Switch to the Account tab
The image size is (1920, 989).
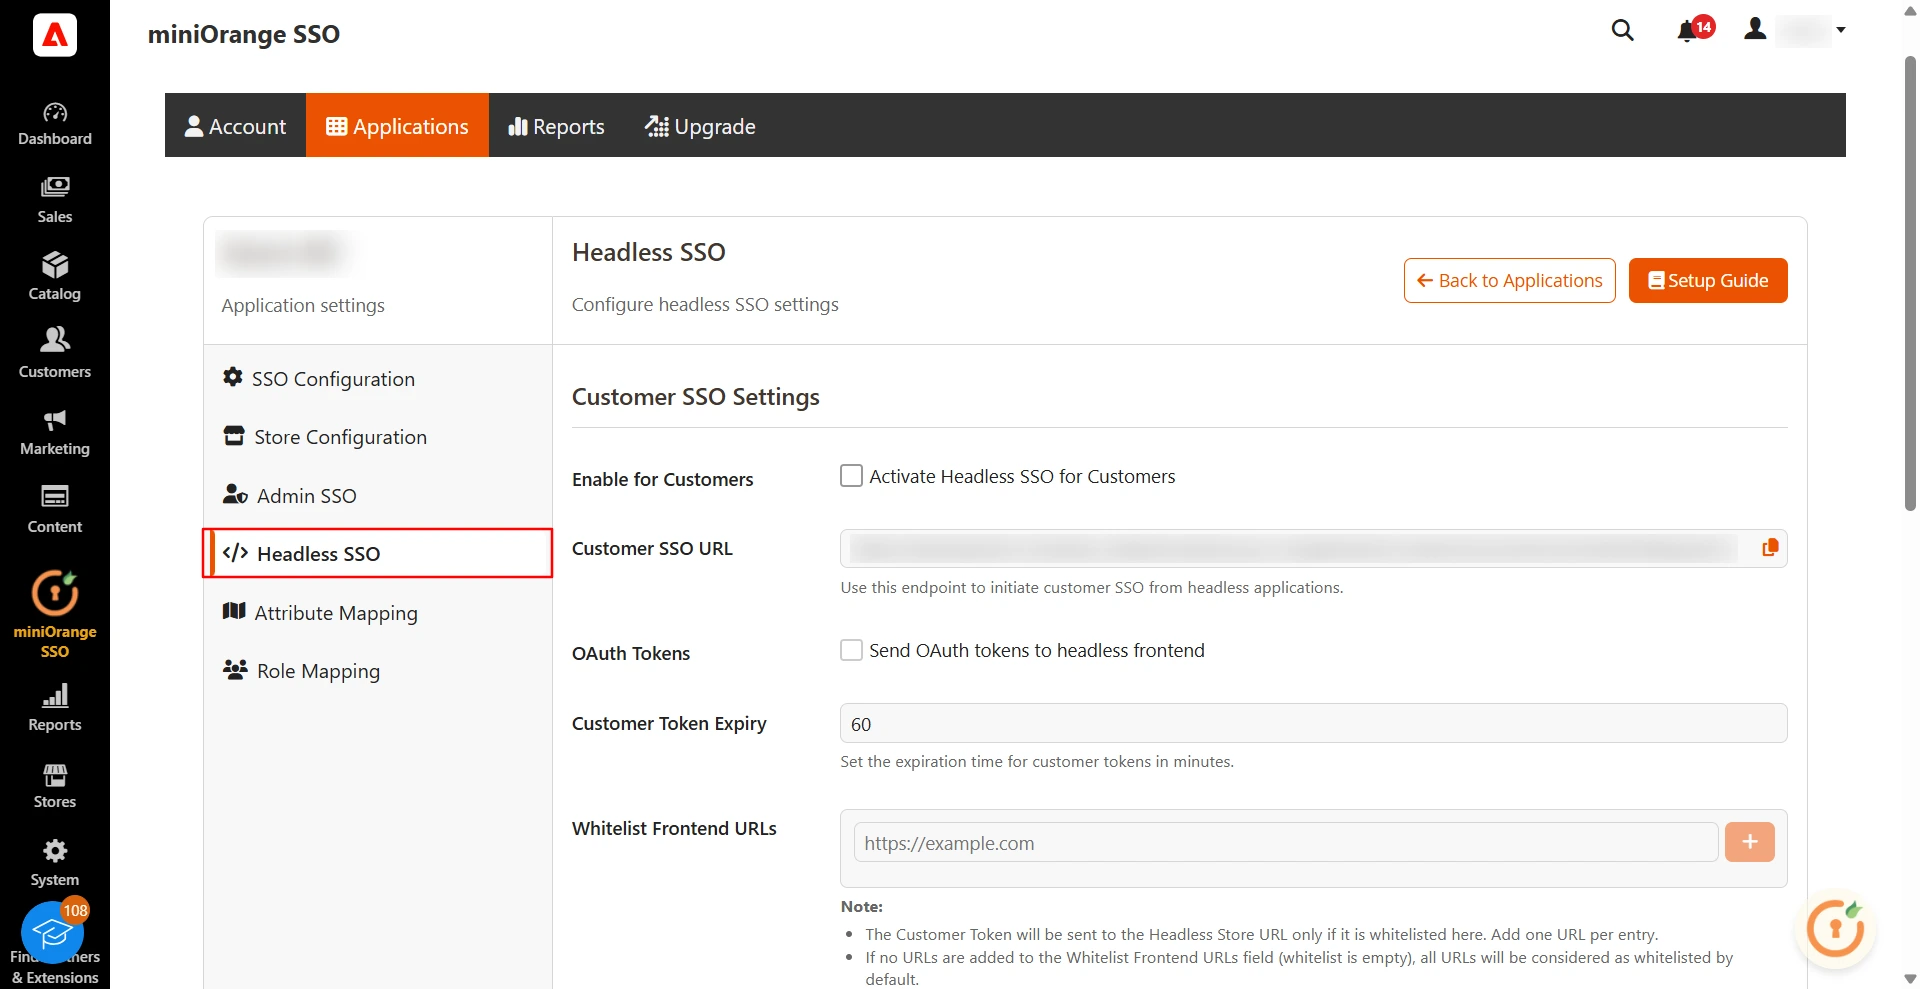coord(236,126)
